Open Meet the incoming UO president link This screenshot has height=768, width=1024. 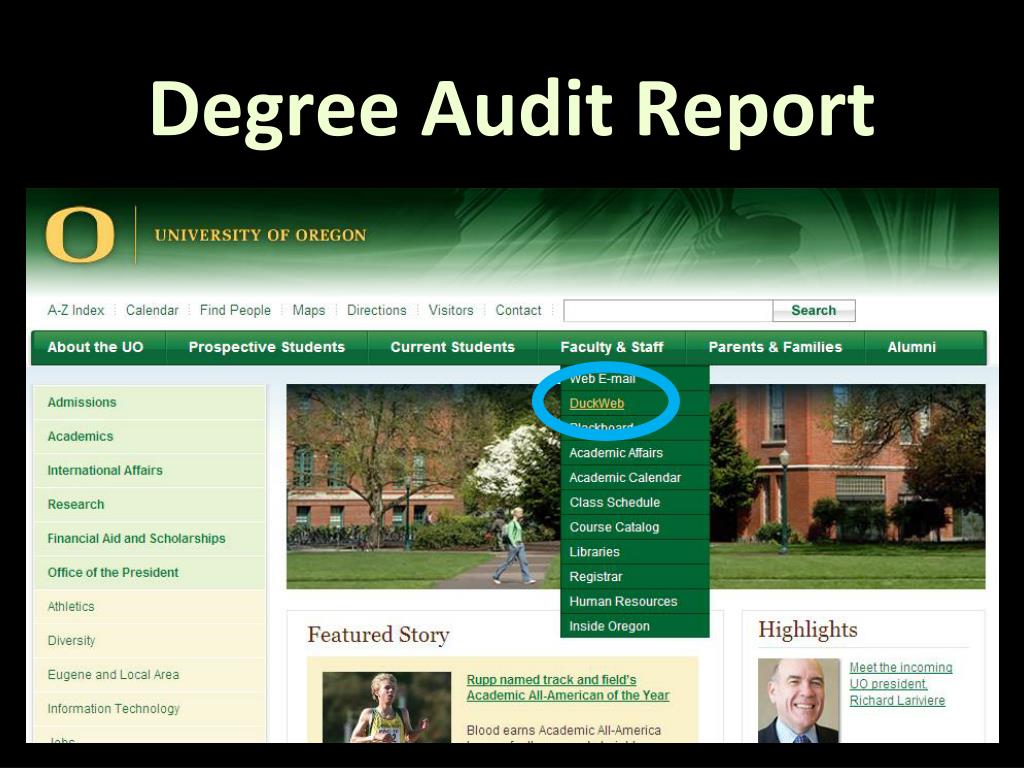(x=901, y=684)
